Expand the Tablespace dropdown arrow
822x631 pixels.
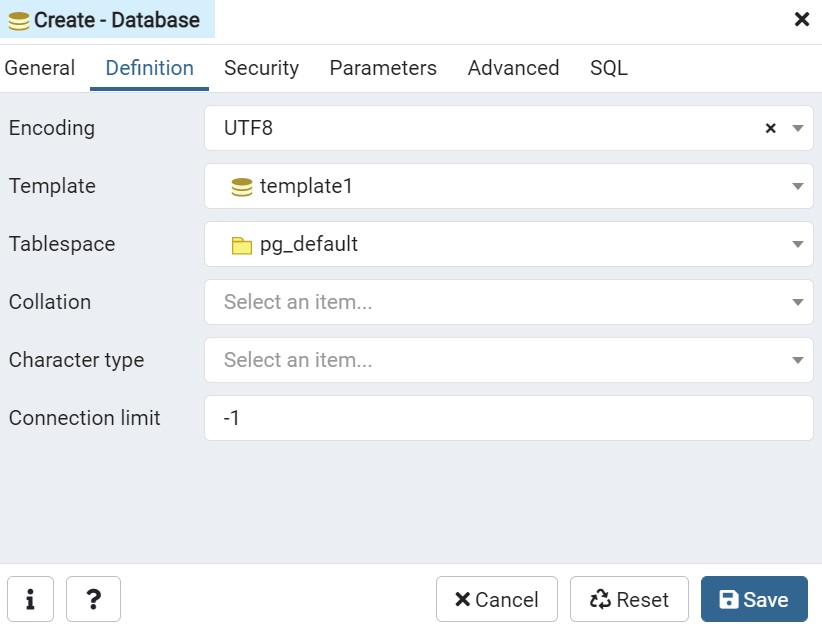tap(798, 244)
